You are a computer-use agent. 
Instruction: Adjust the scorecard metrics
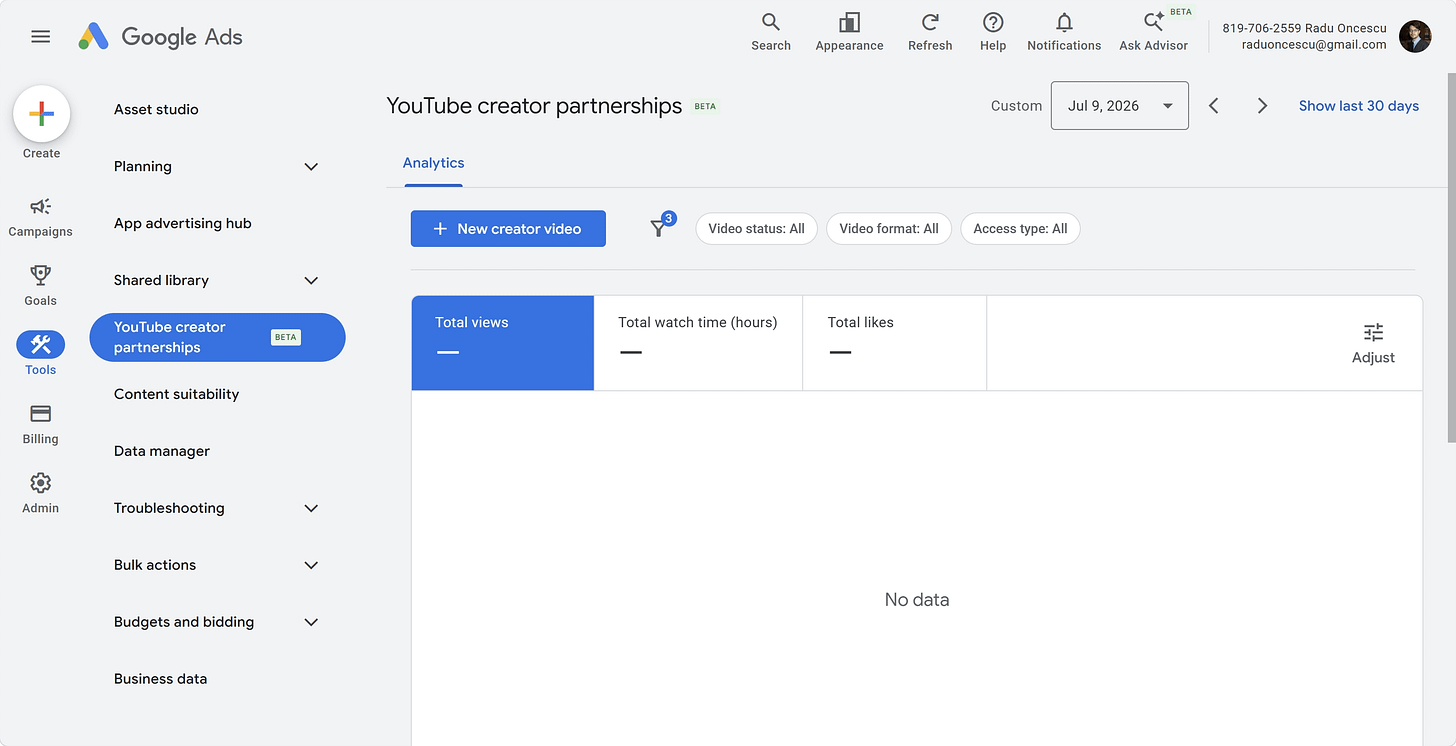tap(1373, 343)
